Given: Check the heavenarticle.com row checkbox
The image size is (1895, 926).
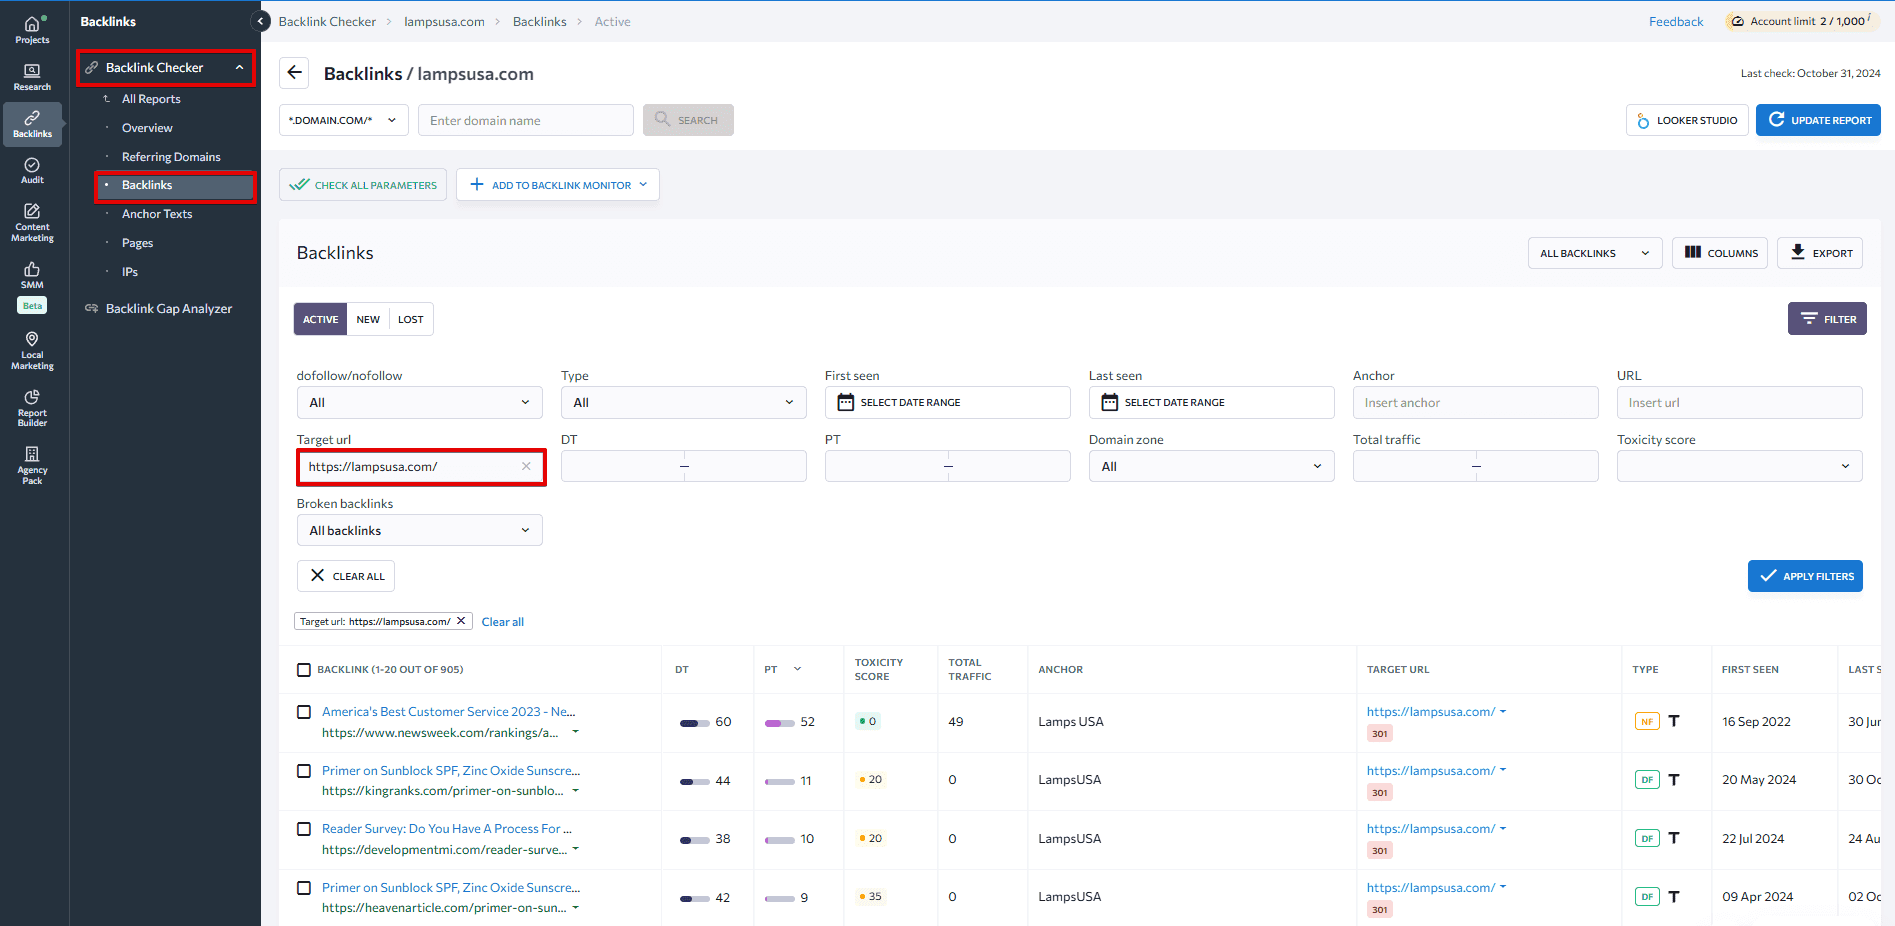Looking at the screenshot, I should point(304,888).
